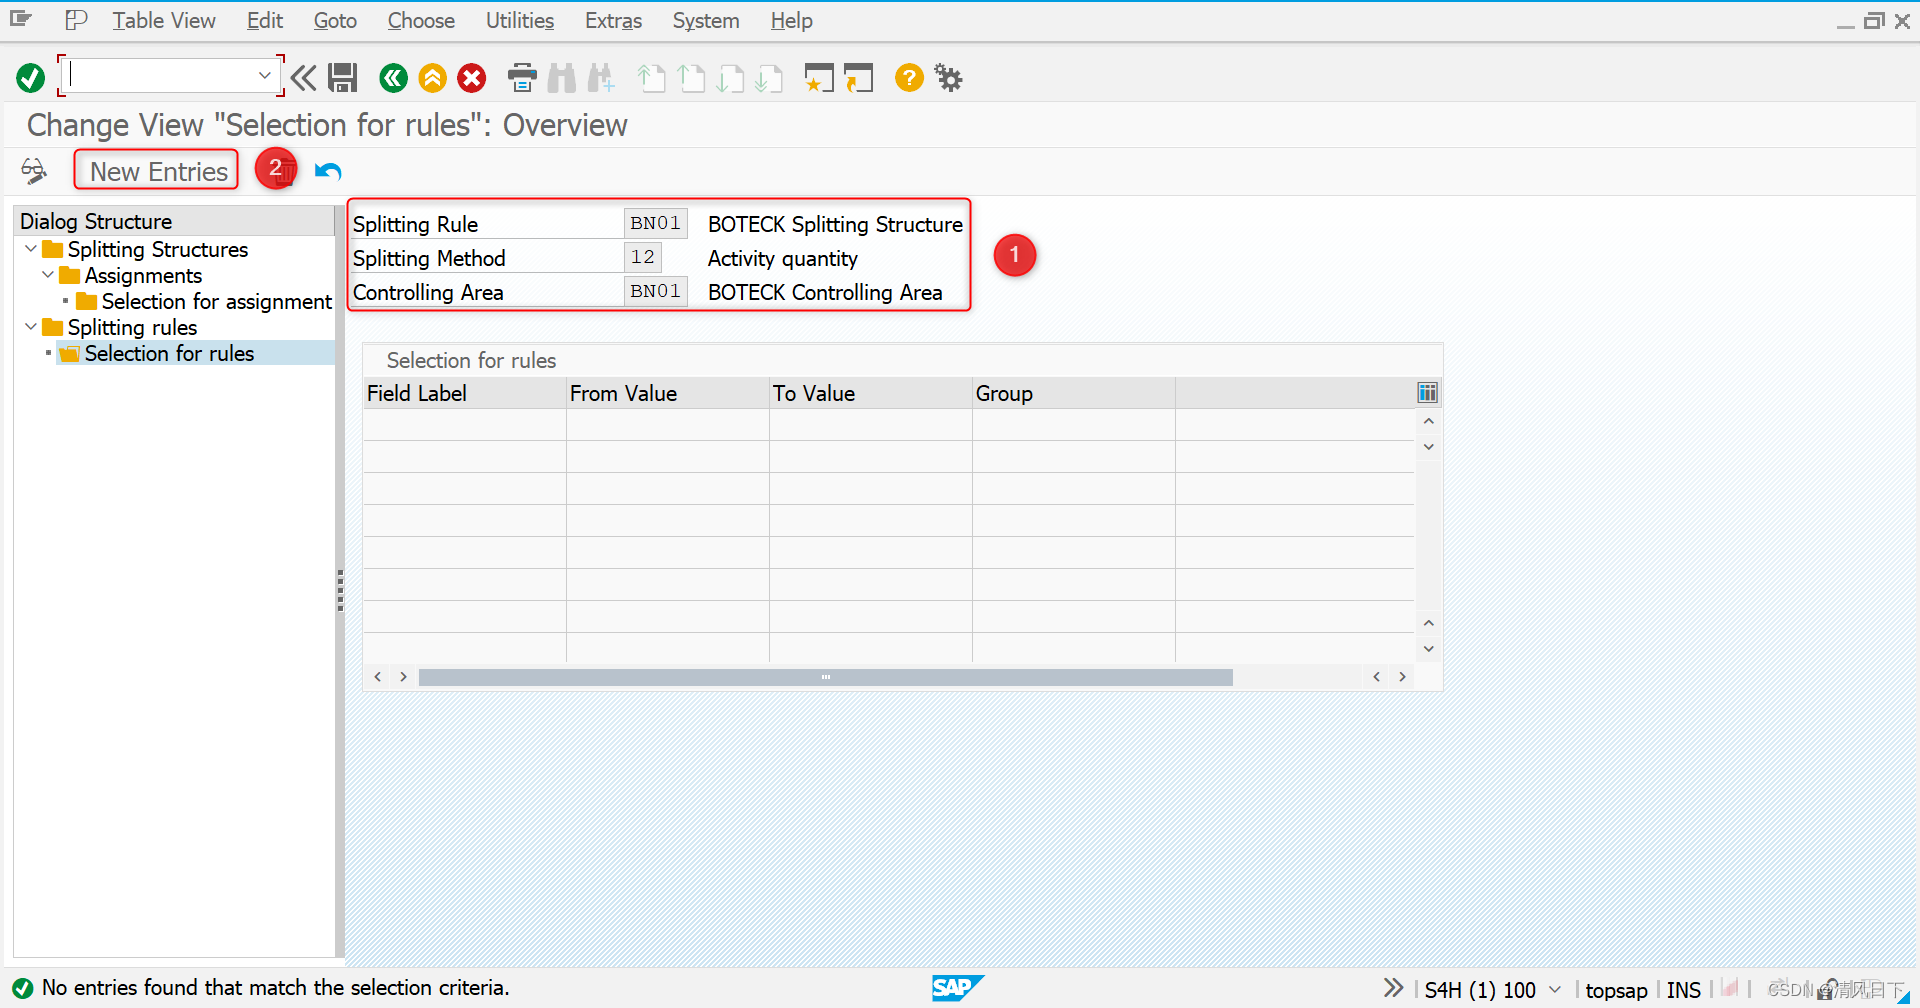Open the Utilities menu

pos(520,20)
